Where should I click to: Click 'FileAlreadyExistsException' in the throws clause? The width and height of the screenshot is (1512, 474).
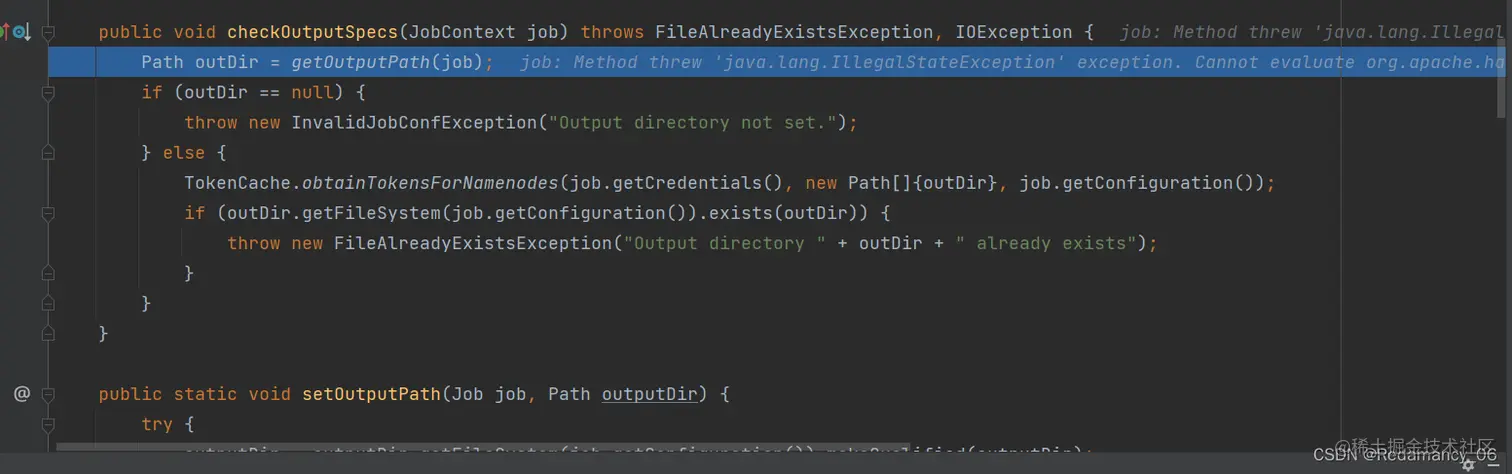pyautogui.click(x=795, y=33)
